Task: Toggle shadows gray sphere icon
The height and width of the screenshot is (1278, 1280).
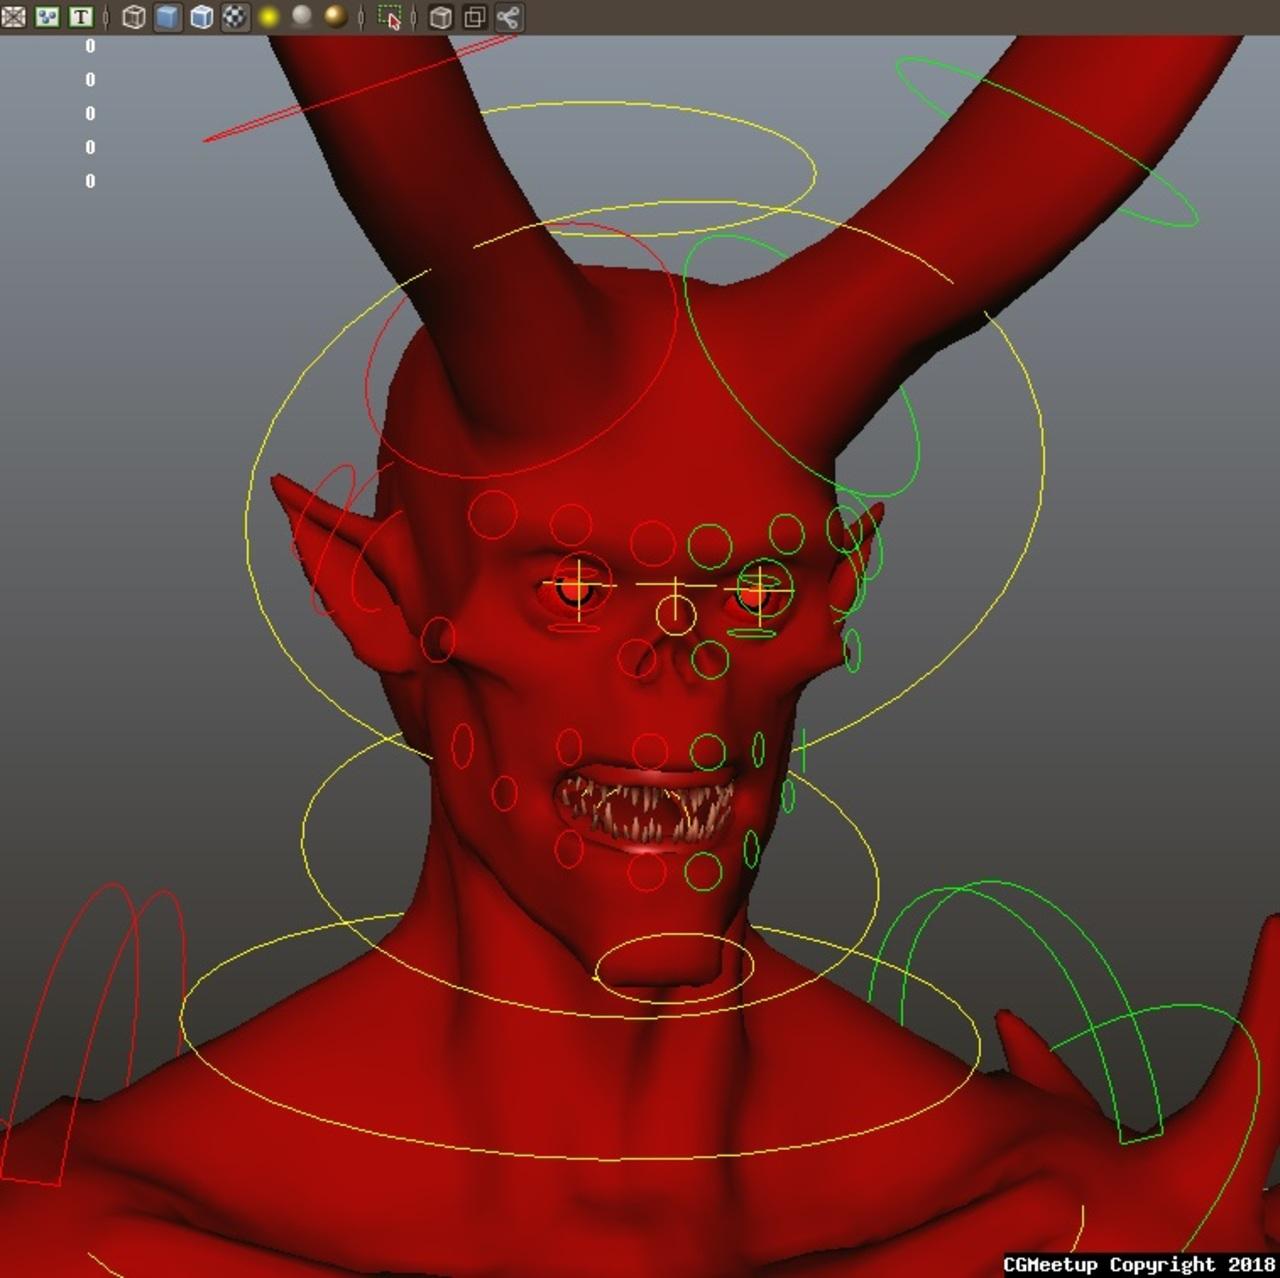Action: tap(302, 16)
